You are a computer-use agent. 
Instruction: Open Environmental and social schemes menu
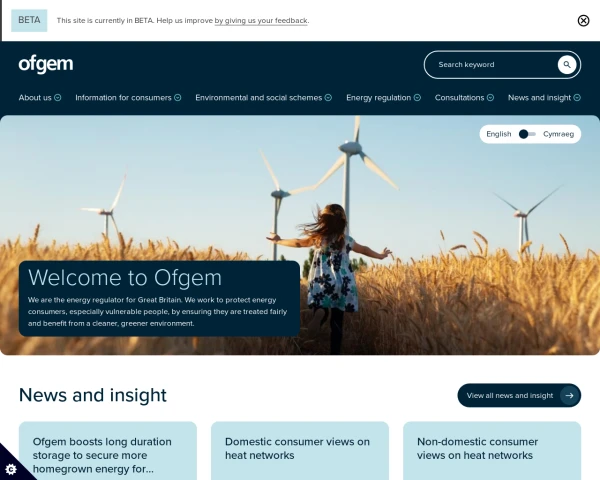coord(259,98)
